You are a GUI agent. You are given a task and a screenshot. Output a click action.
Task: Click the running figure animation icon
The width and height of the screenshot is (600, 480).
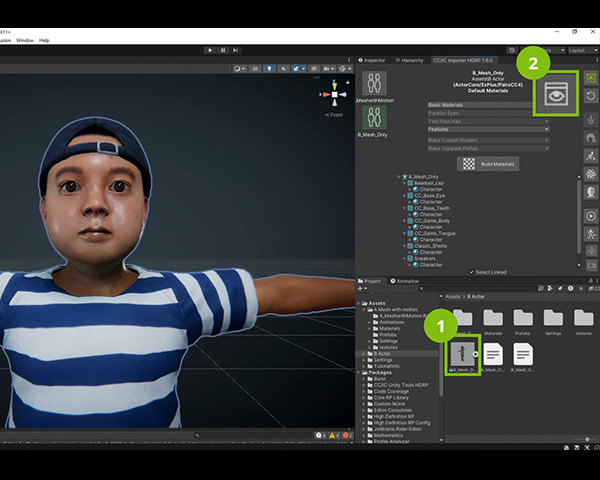(592, 155)
